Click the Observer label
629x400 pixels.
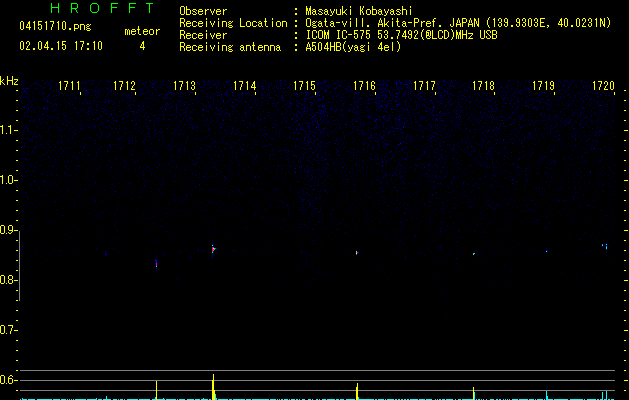click(x=203, y=11)
